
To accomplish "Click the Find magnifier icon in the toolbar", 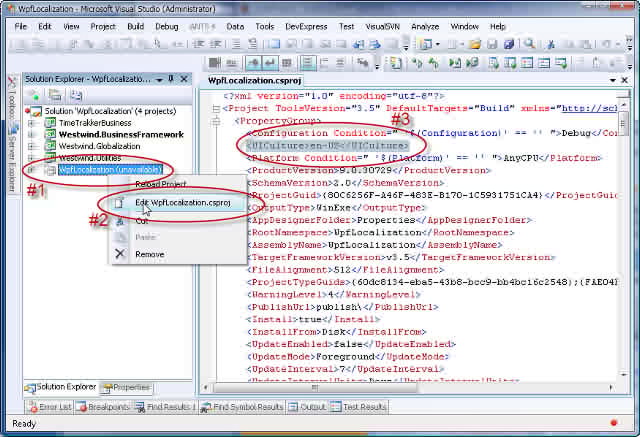I will click(x=529, y=43).
